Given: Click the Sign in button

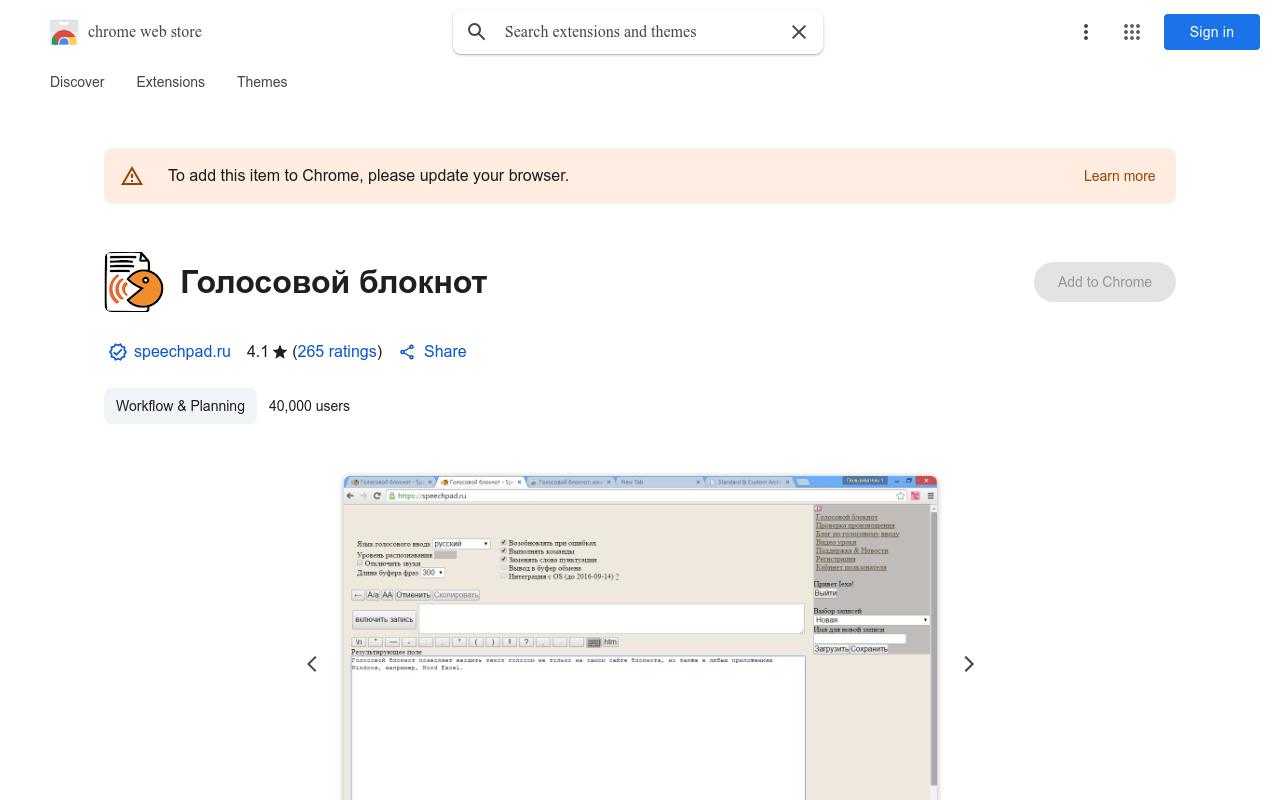Looking at the screenshot, I should click(x=1212, y=32).
